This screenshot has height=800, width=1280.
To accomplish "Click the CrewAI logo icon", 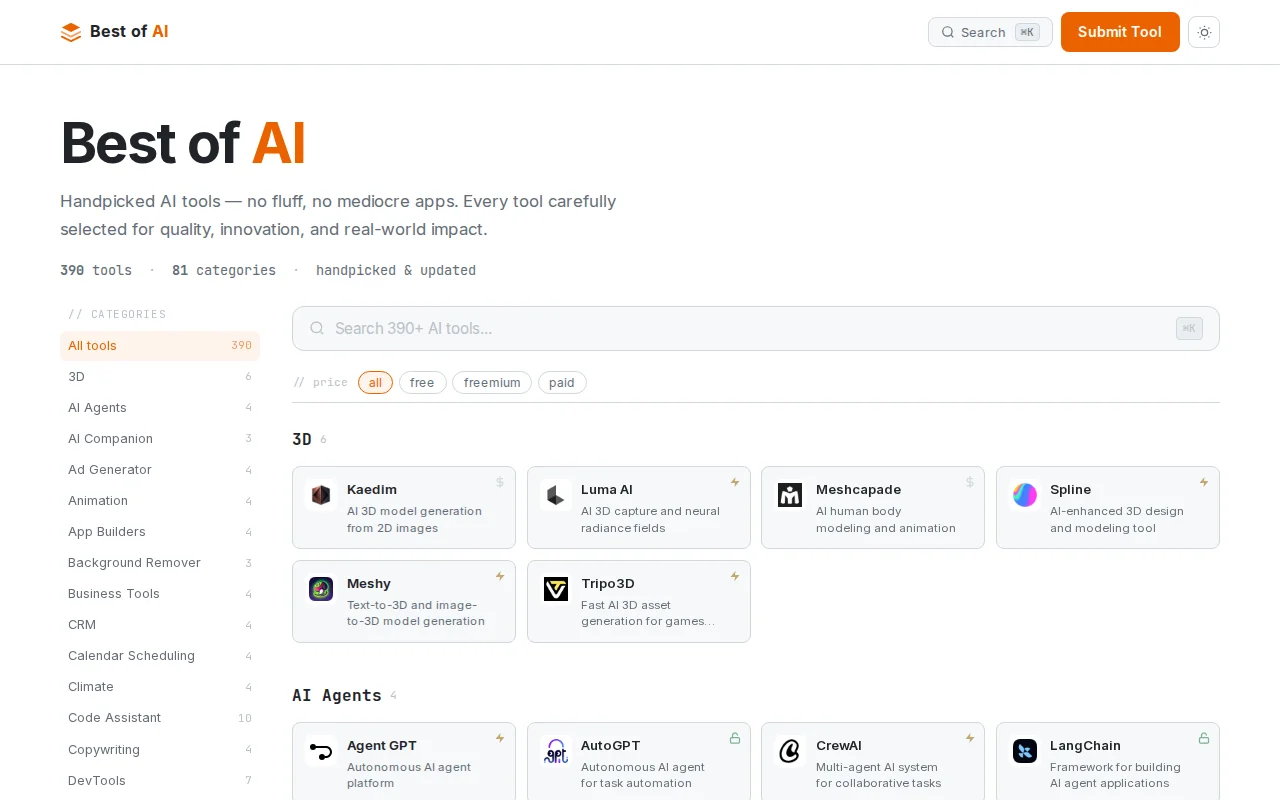I will click(x=790, y=751).
